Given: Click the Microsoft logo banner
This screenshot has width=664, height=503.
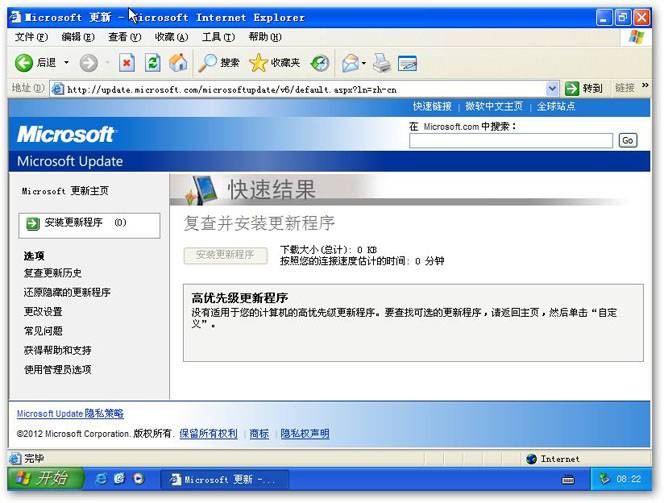Looking at the screenshot, I should coord(66,135).
